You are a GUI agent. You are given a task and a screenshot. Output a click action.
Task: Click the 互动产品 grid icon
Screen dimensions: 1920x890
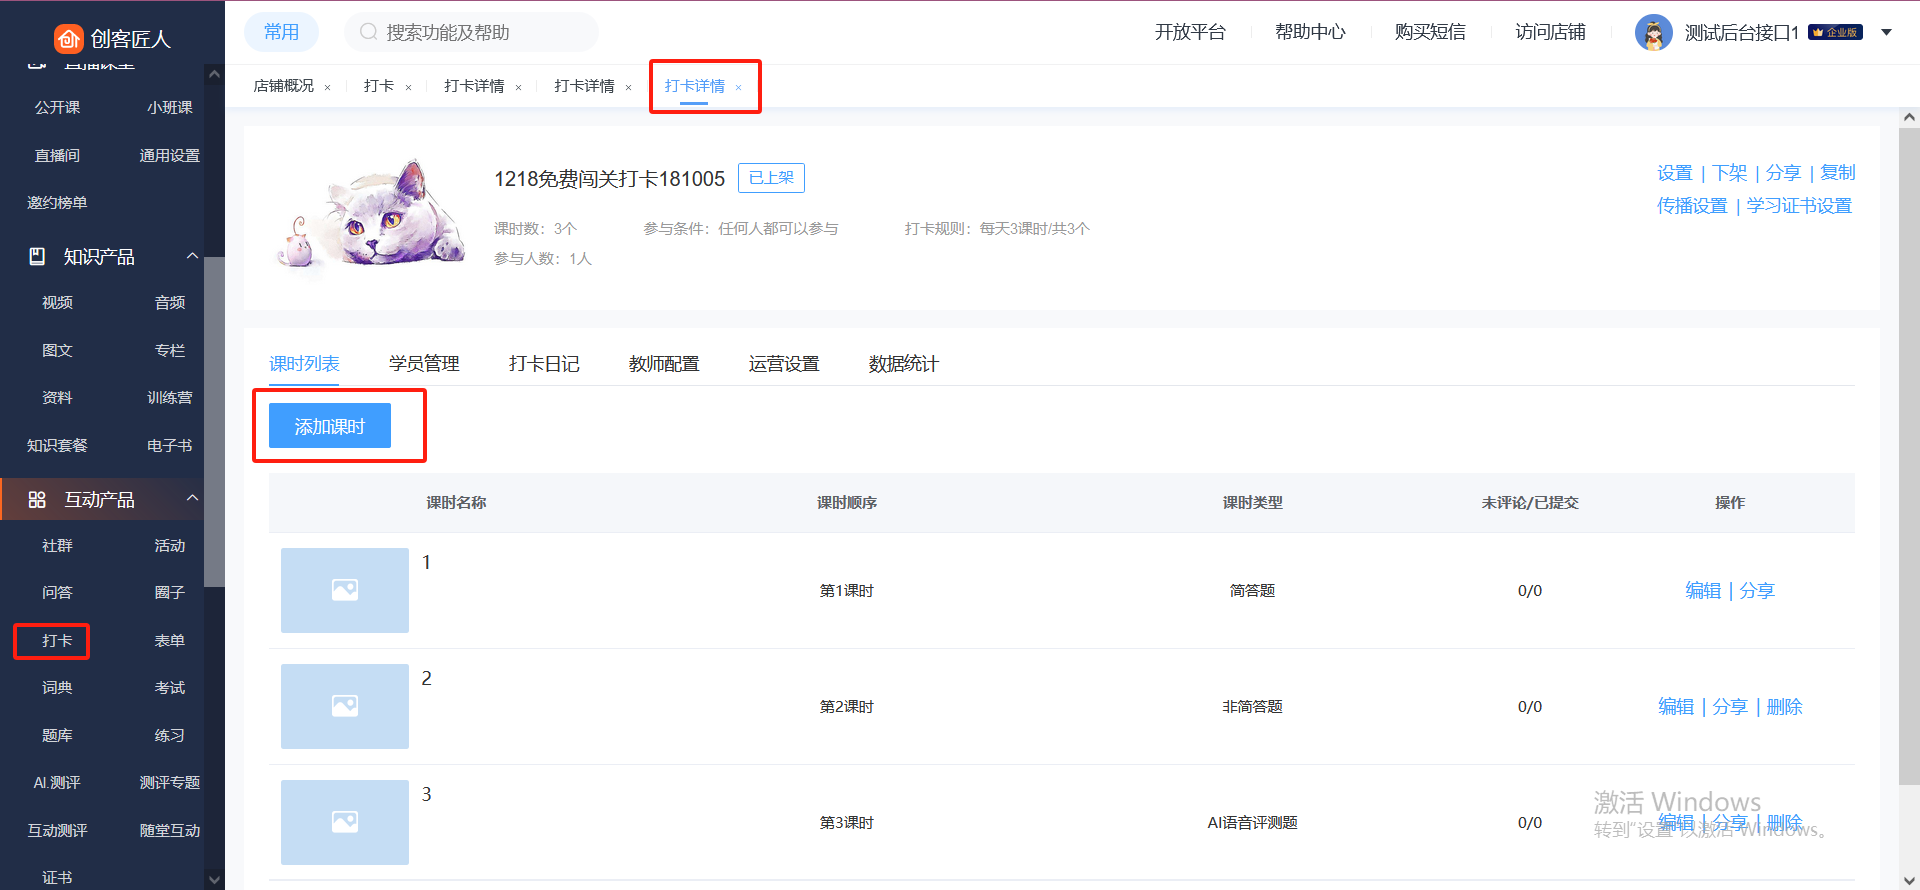point(37,499)
